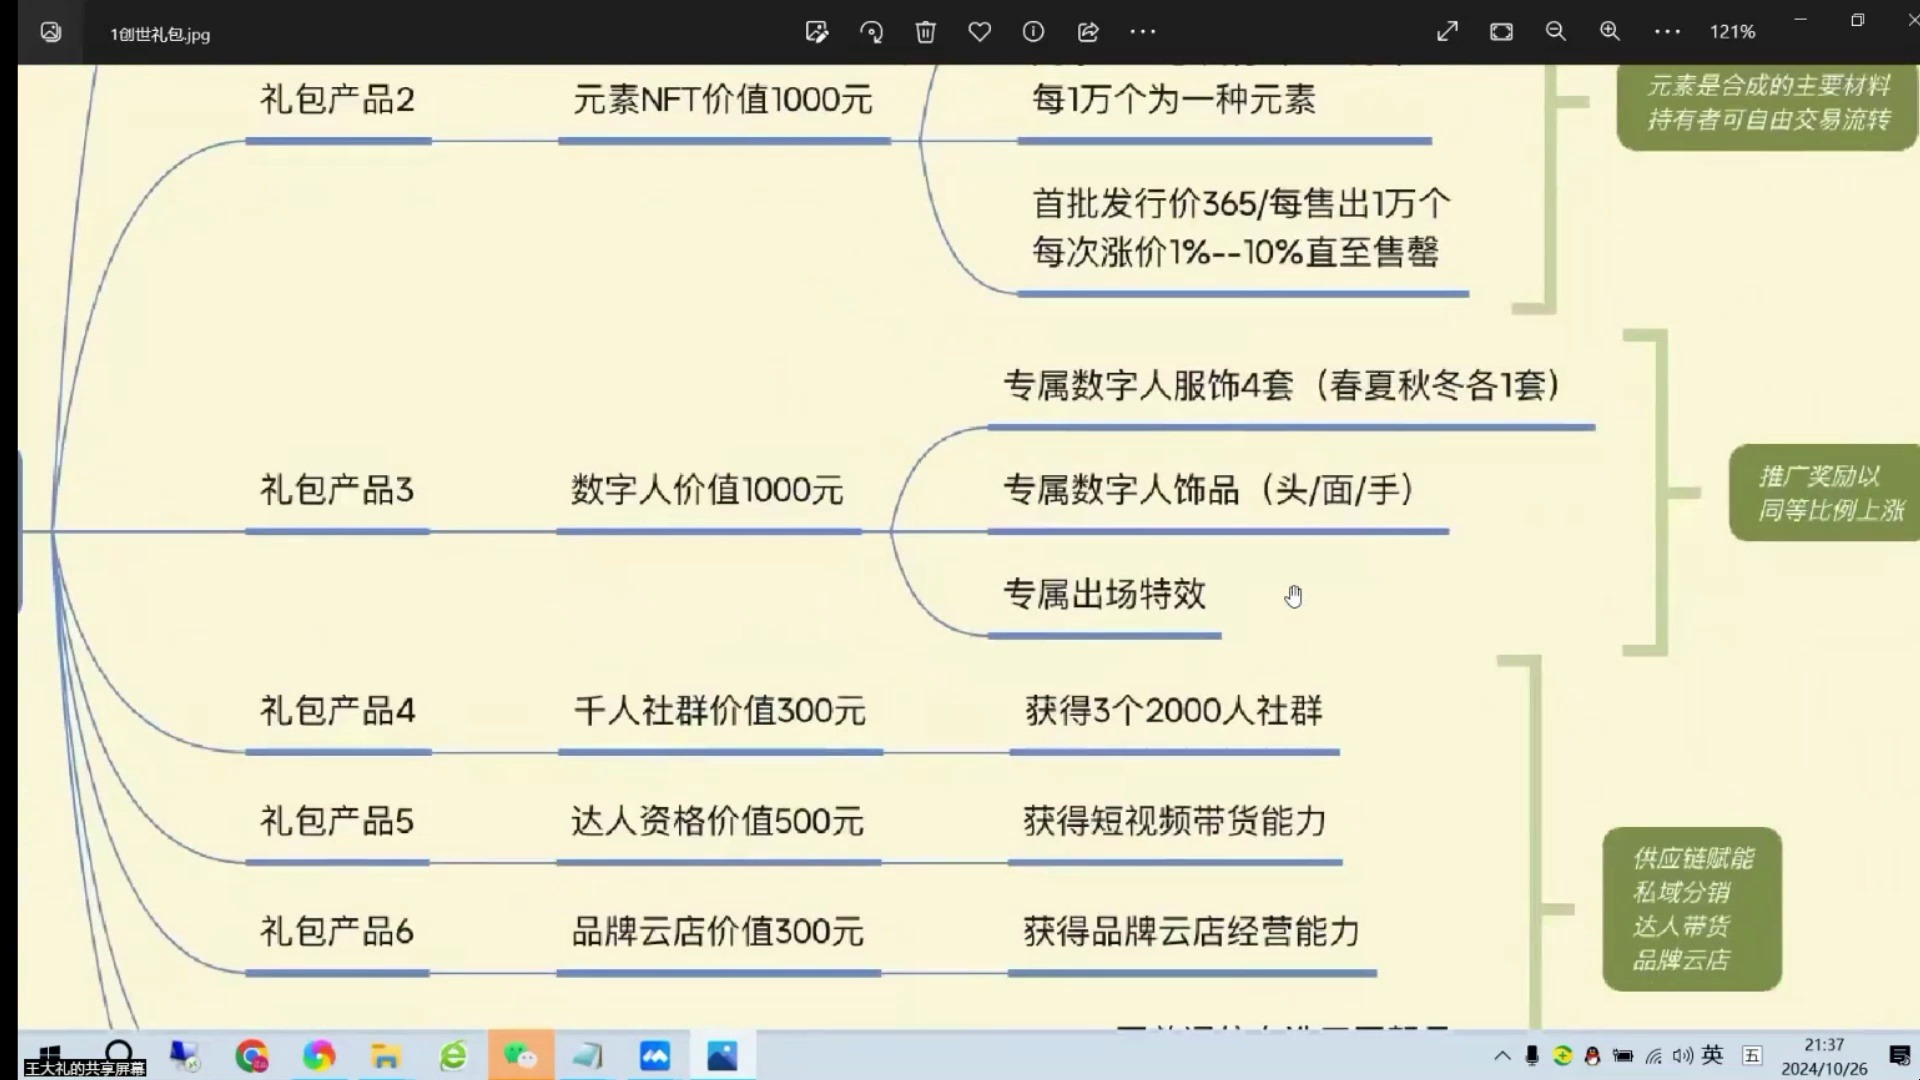The width and height of the screenshot is (1920, 1080).
Task: Open the colorful swirl browser icon in taskbar
Action: click(319, 1056)
